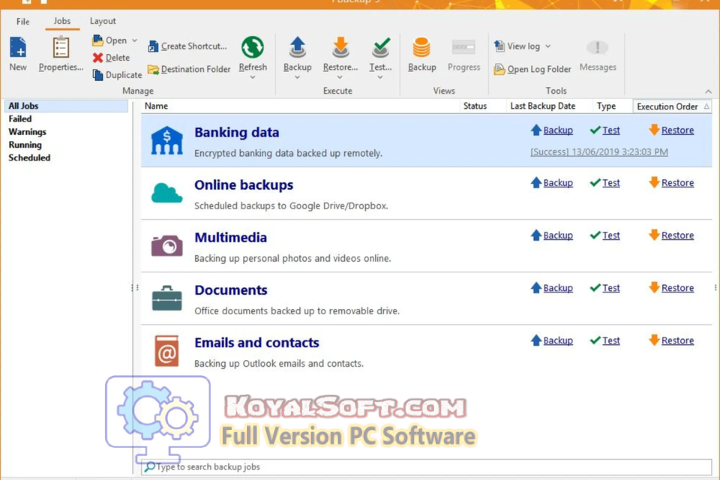This screenshot has height=480, width=720.
Task: Open the Destination Folder
Action: (189, 69)
